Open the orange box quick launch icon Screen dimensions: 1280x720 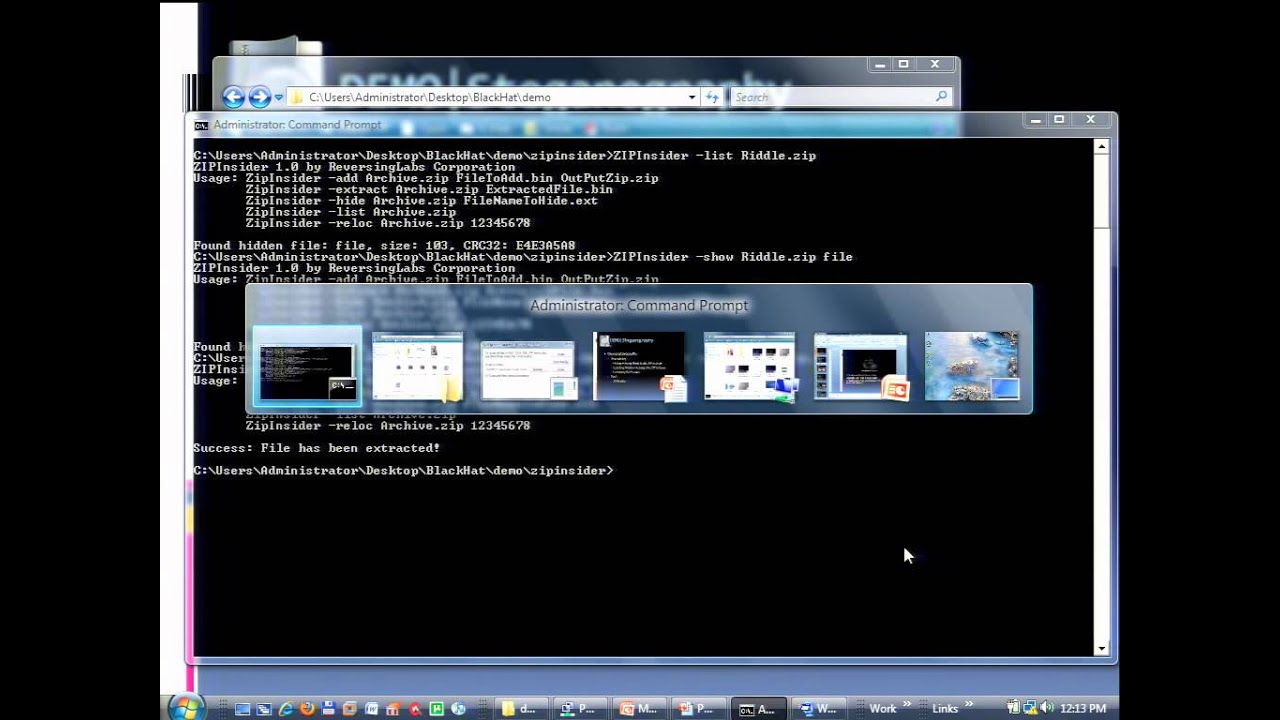click(x=350, y=709)
